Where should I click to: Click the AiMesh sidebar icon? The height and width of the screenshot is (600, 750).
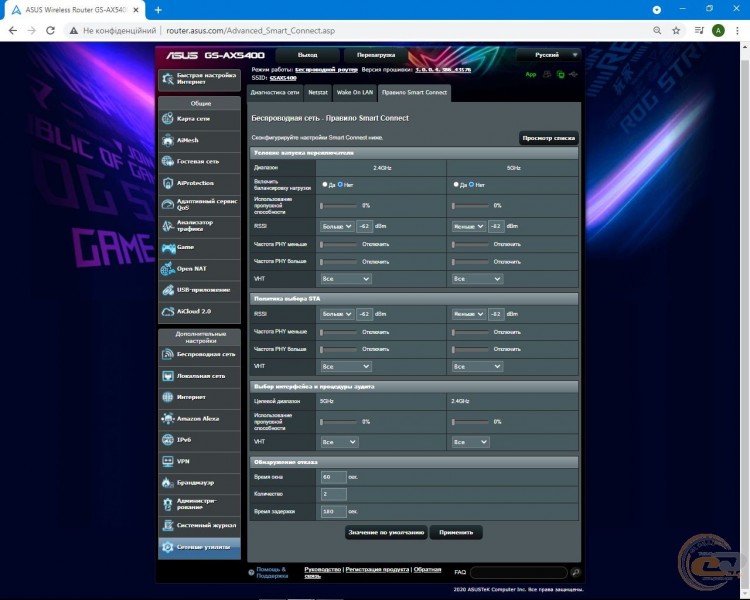coord(167,140)
